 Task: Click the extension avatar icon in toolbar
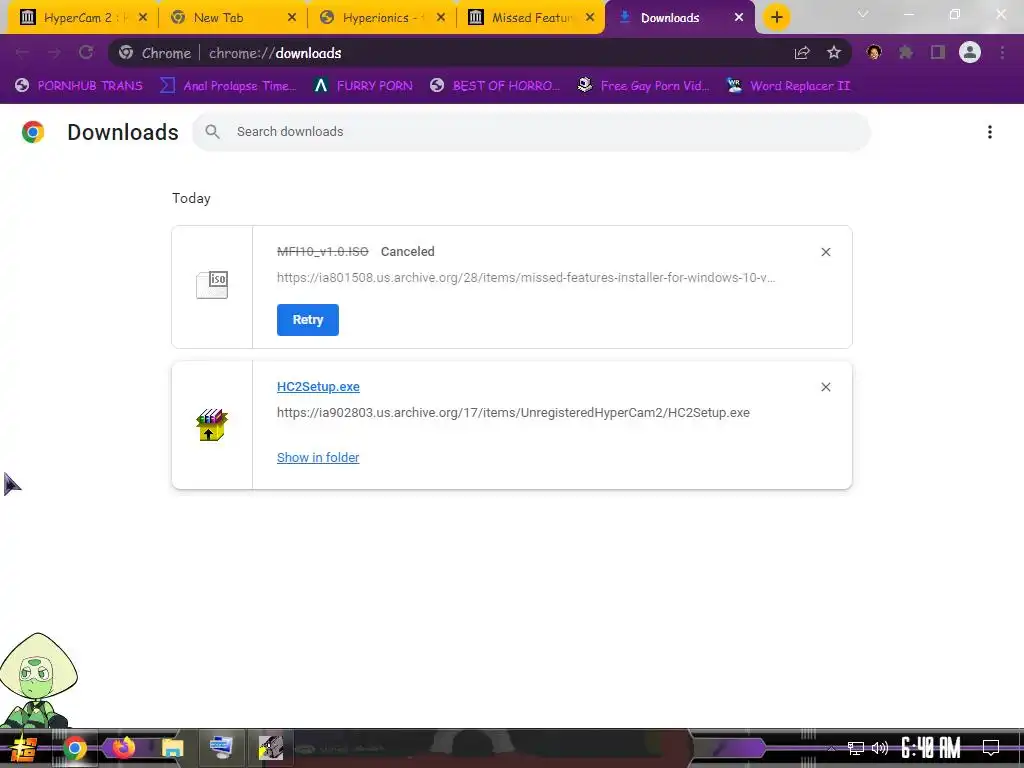click(x=874, y=53)
